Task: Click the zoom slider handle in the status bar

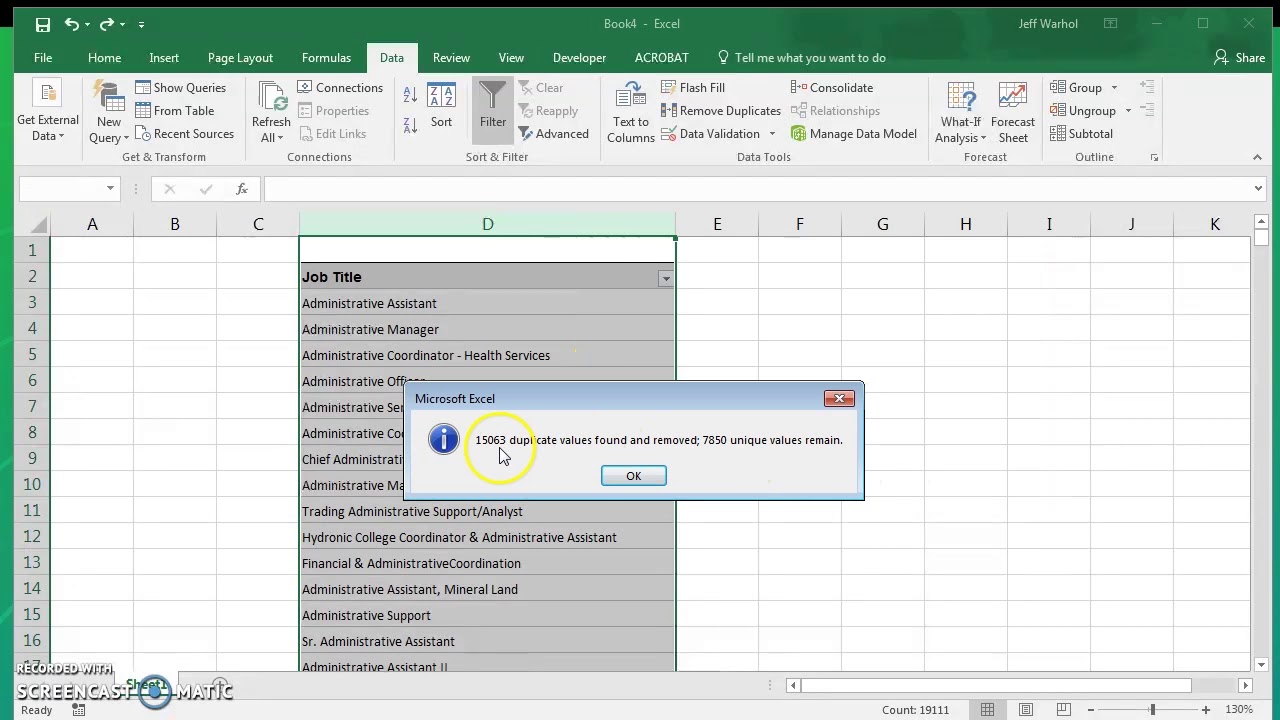Action: (x=1152, y=710)
